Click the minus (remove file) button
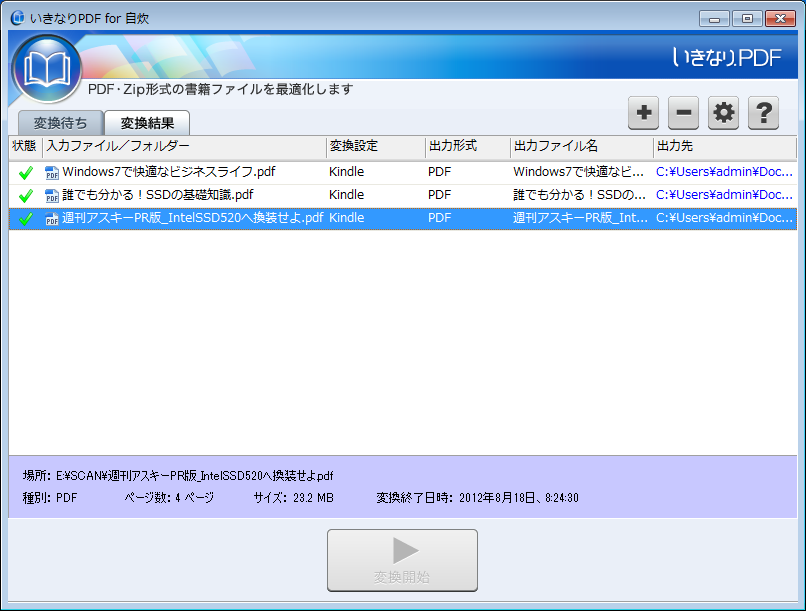This screenshot has width=806, height=611. coord(683,113)
